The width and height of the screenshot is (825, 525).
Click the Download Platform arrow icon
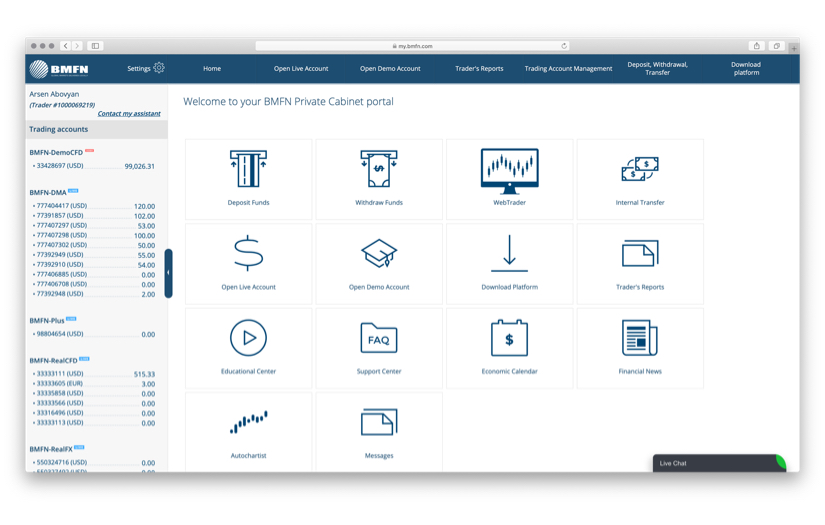tap(509, 253)
